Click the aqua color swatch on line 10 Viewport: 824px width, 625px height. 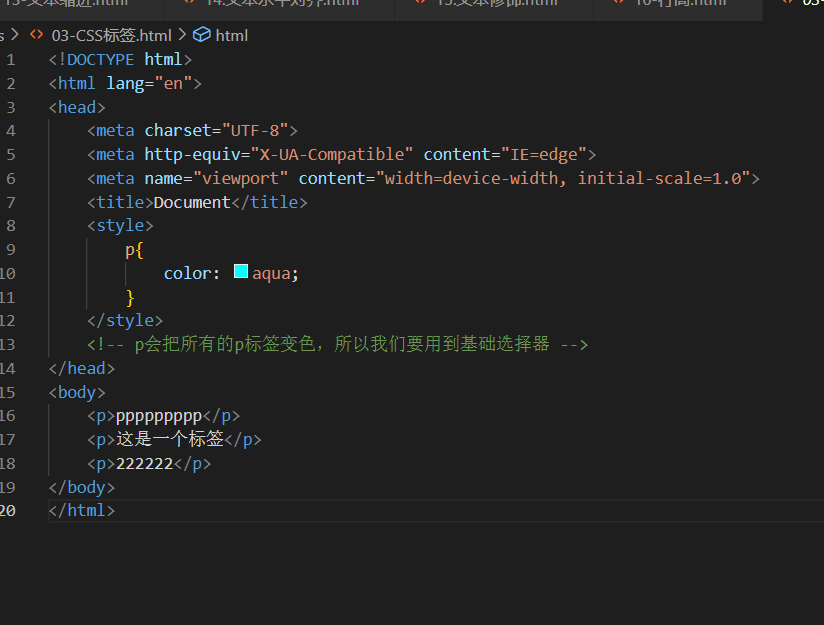(x=241, y=271)
